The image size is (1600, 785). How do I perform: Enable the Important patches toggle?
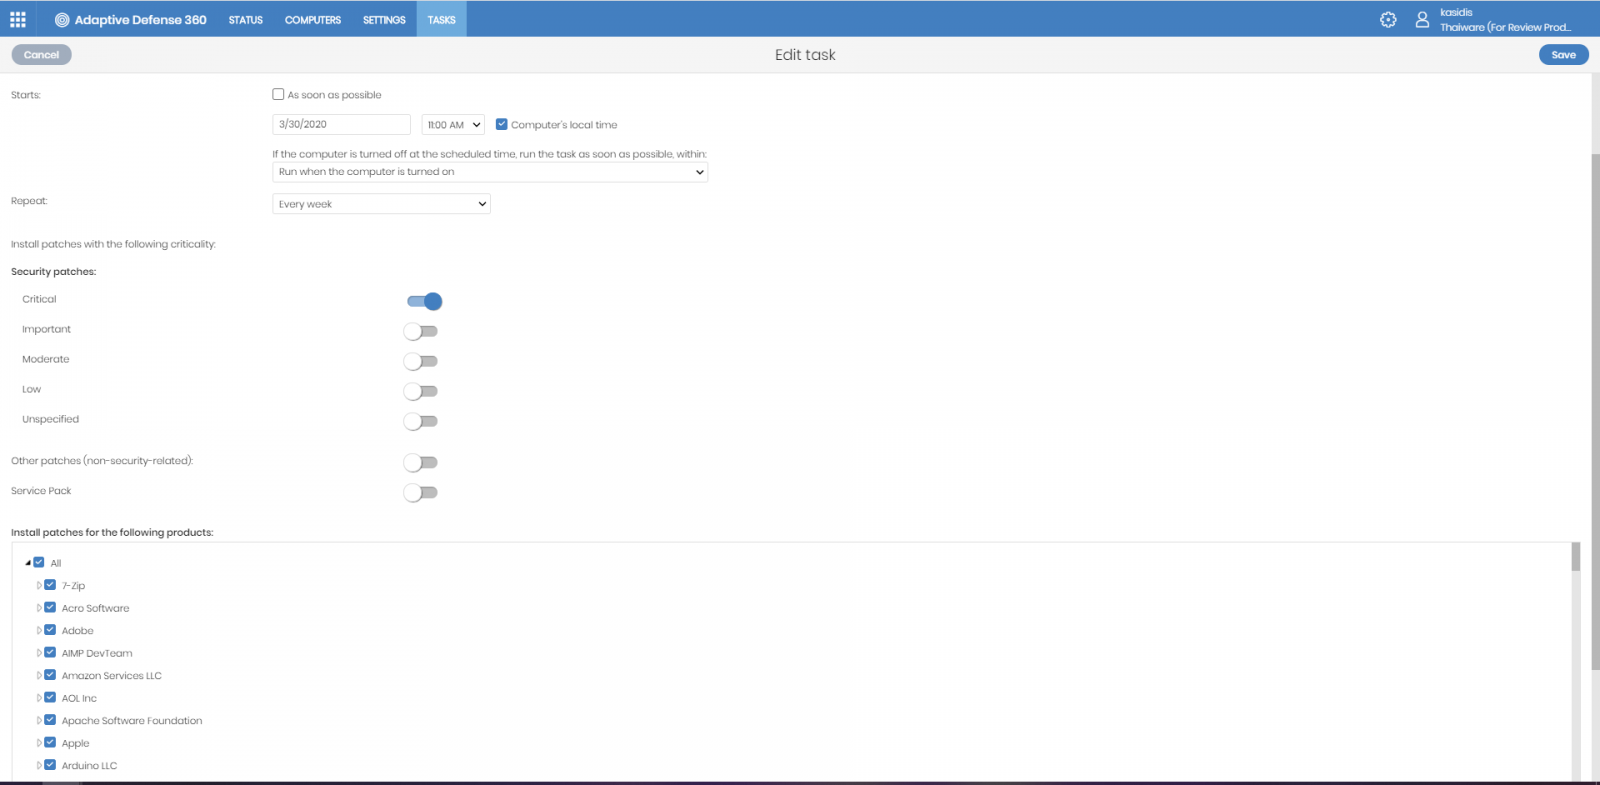coord(421,331)
